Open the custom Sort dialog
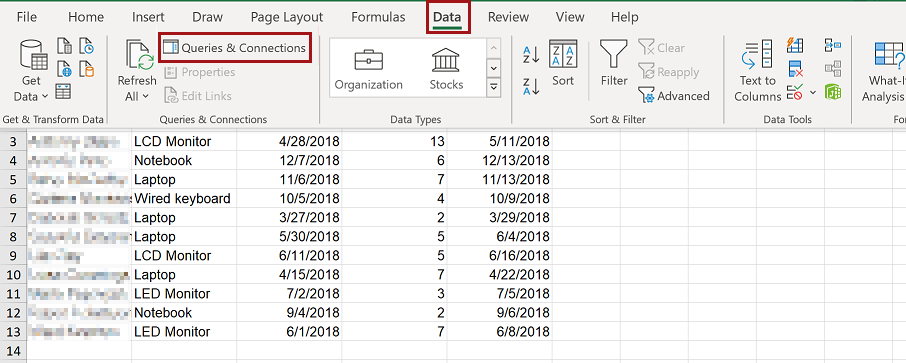The width and height of the screenshot is (906, 363). [x=563, y=64]
